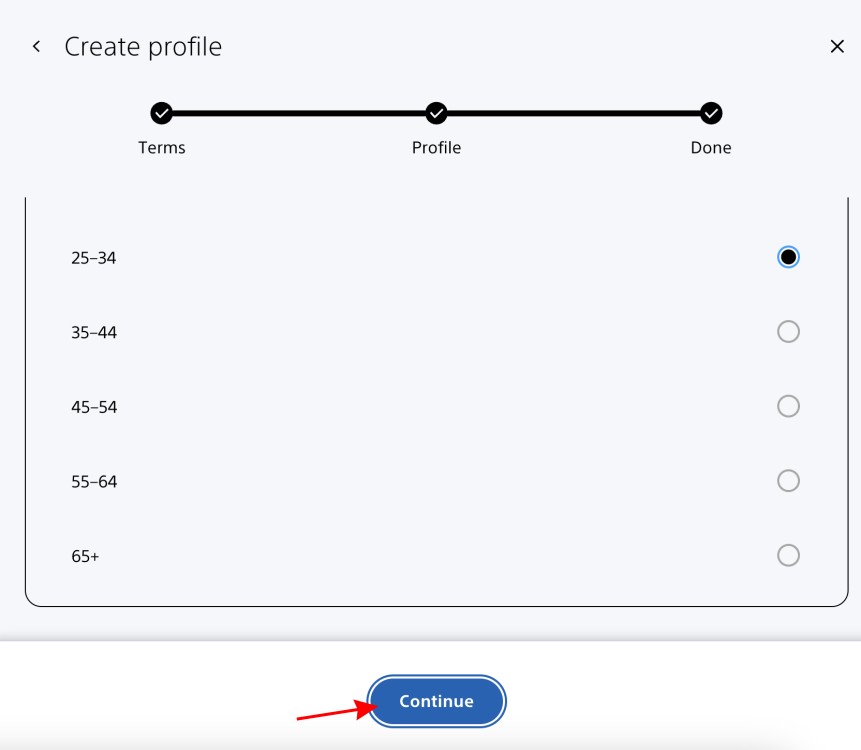This screenshot has width=861, height=750.
Task: Select the 55–64 age radio button
Action: click(788, 481)
